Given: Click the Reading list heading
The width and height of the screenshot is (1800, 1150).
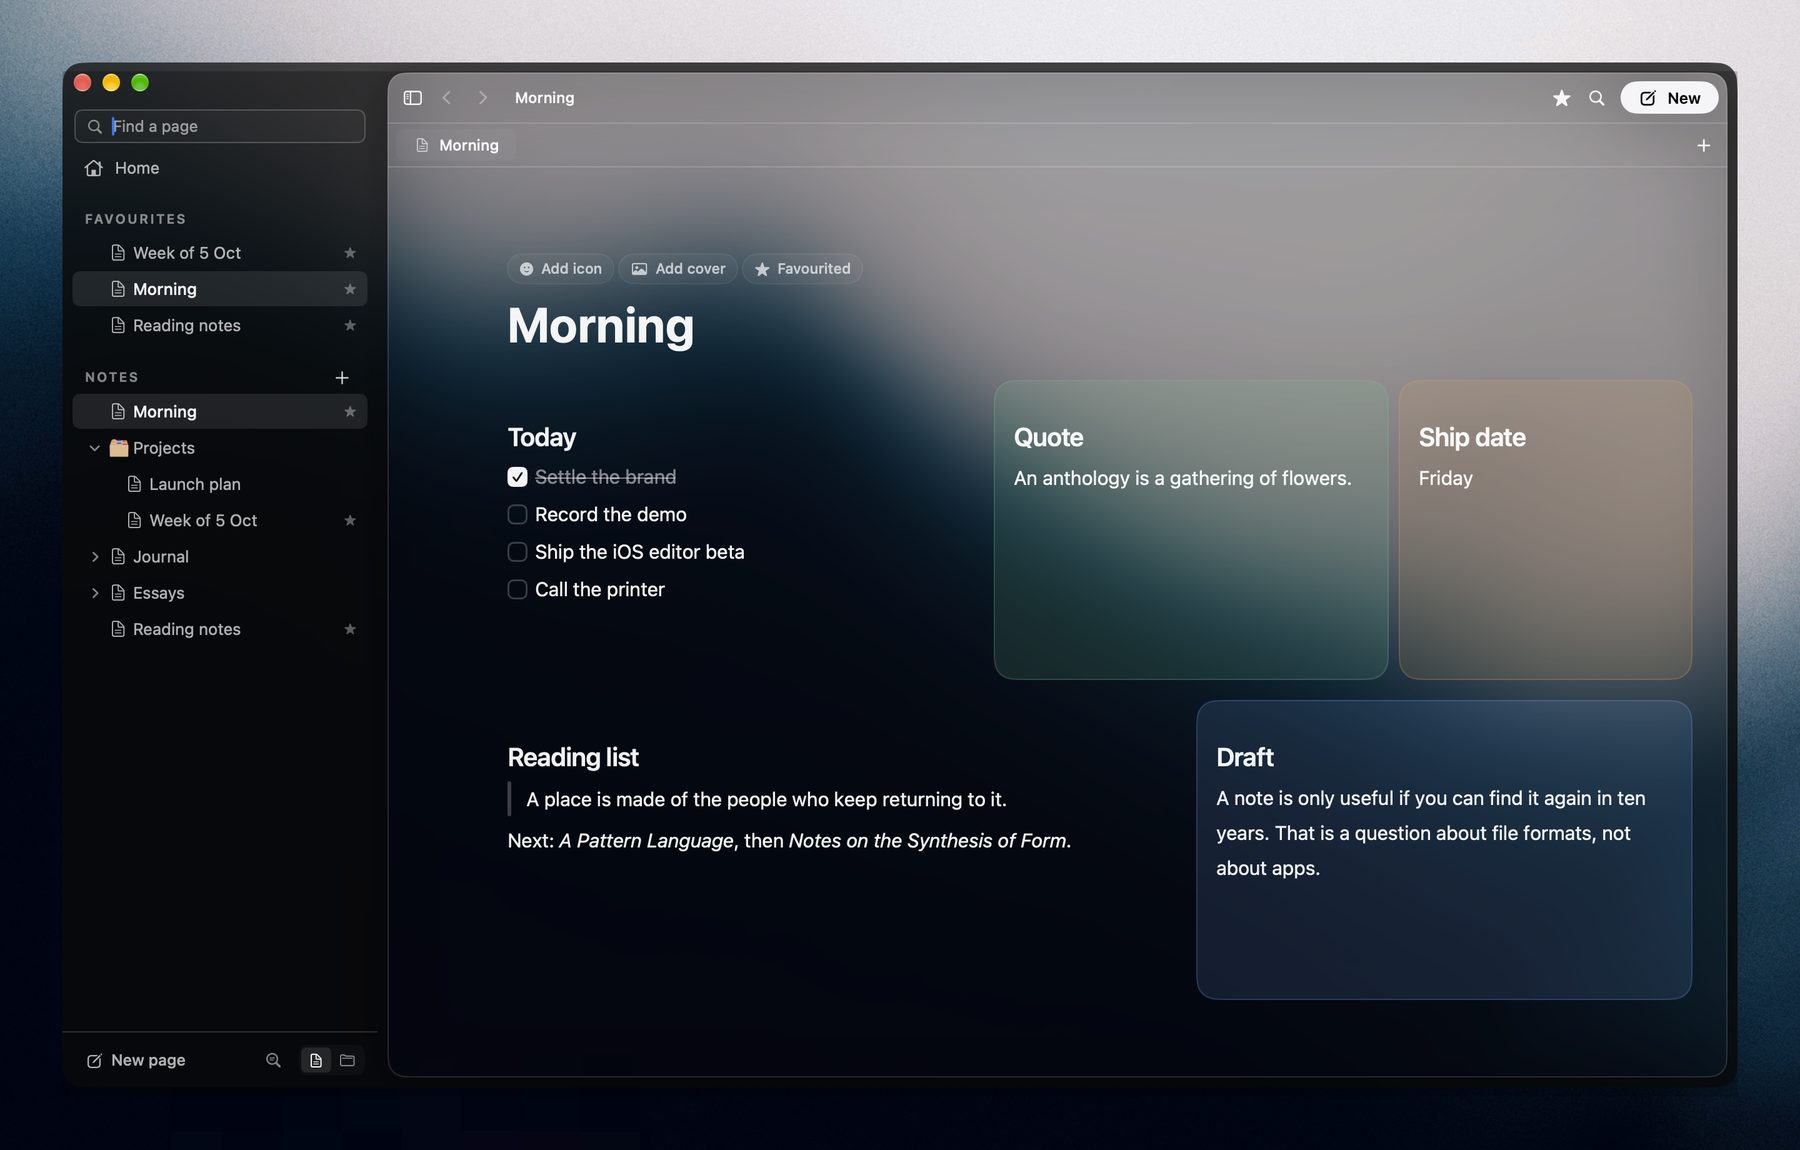Looking at the screenshot, I should click(573, 758).
